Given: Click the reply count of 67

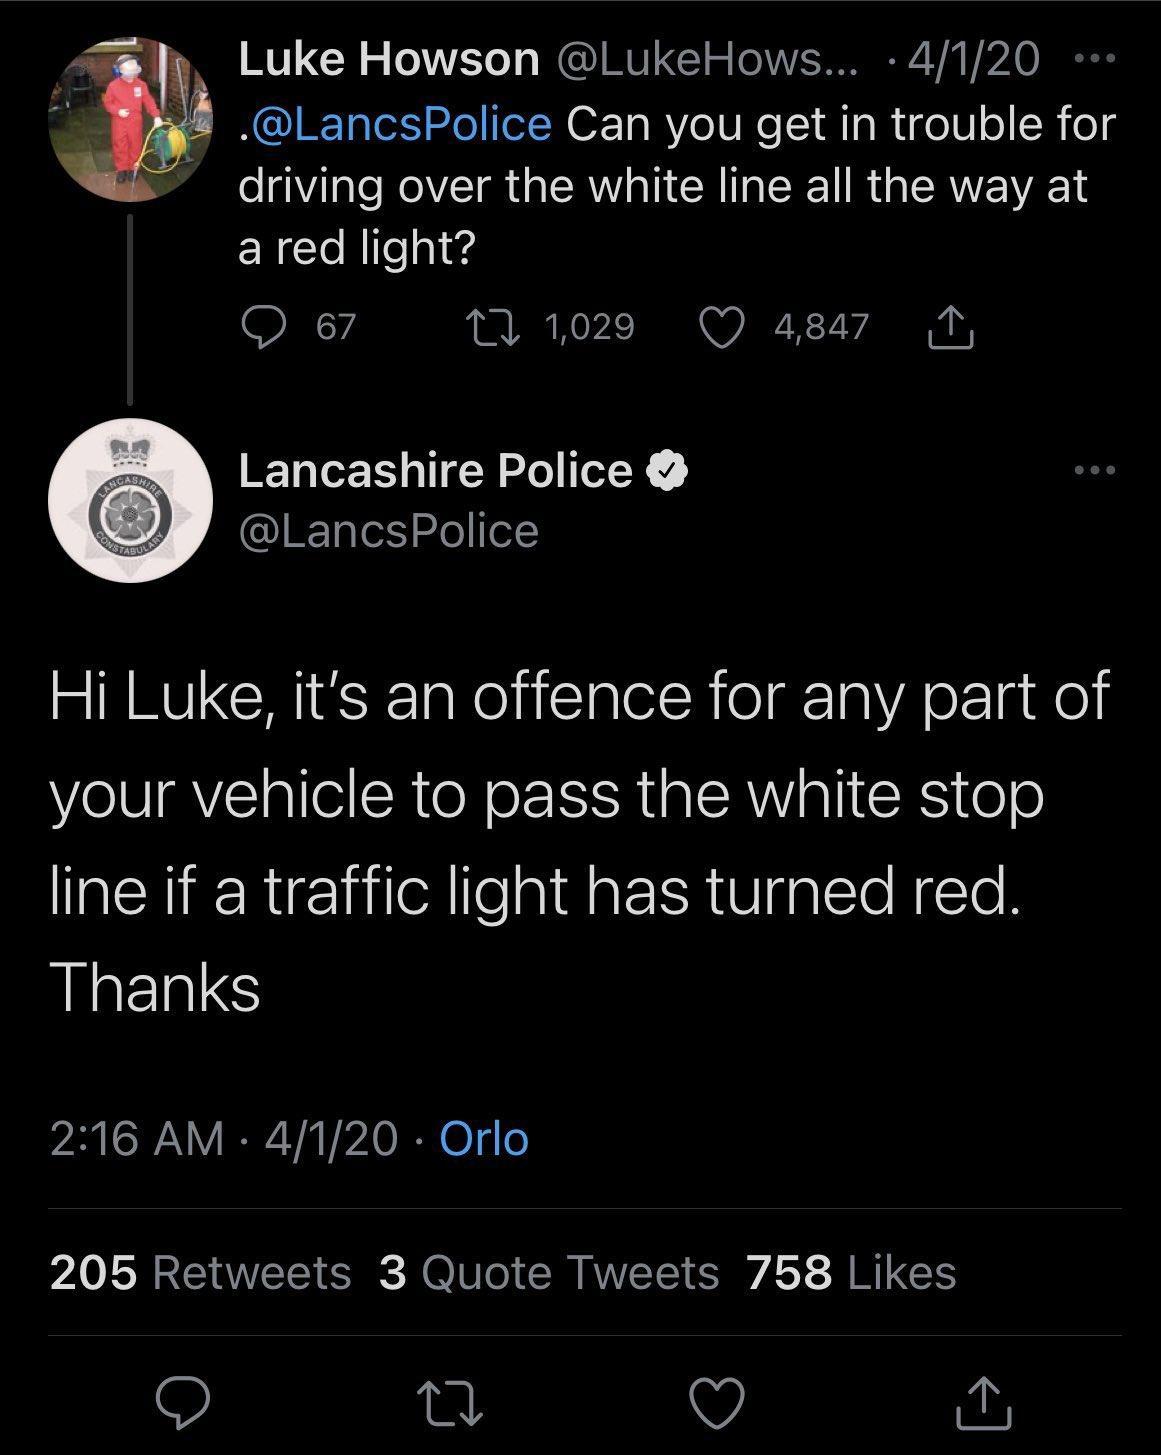Looking at the screenshot, I should [333, 324].
